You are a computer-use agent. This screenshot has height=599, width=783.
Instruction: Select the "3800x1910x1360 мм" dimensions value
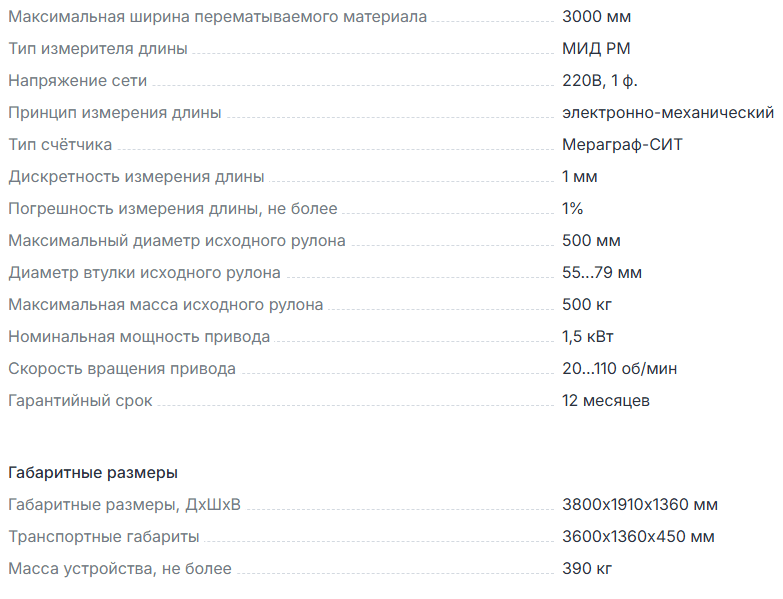(x=640, y=505)
